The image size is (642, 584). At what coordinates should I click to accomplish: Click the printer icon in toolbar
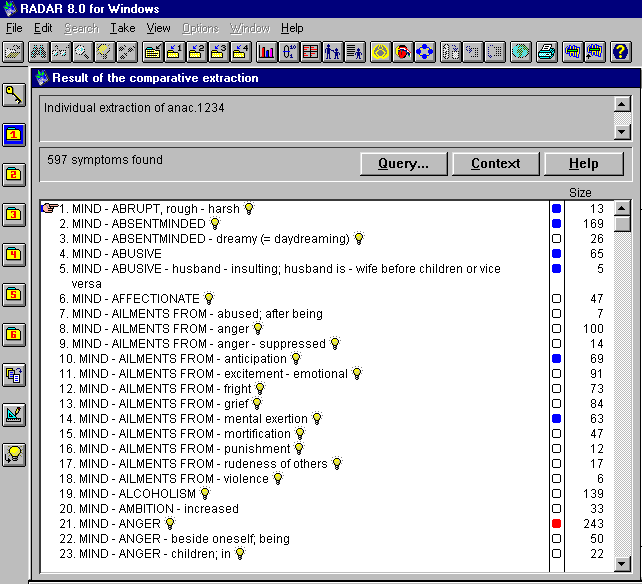coord(546,51)
